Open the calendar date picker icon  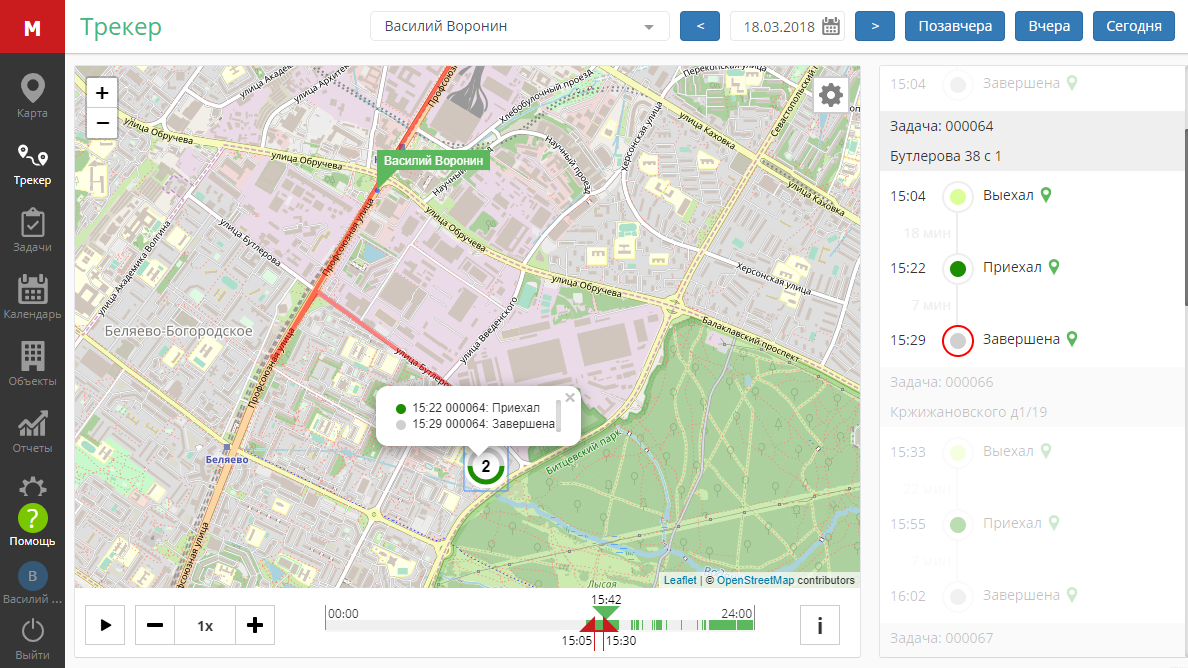[x=830, y=27]
